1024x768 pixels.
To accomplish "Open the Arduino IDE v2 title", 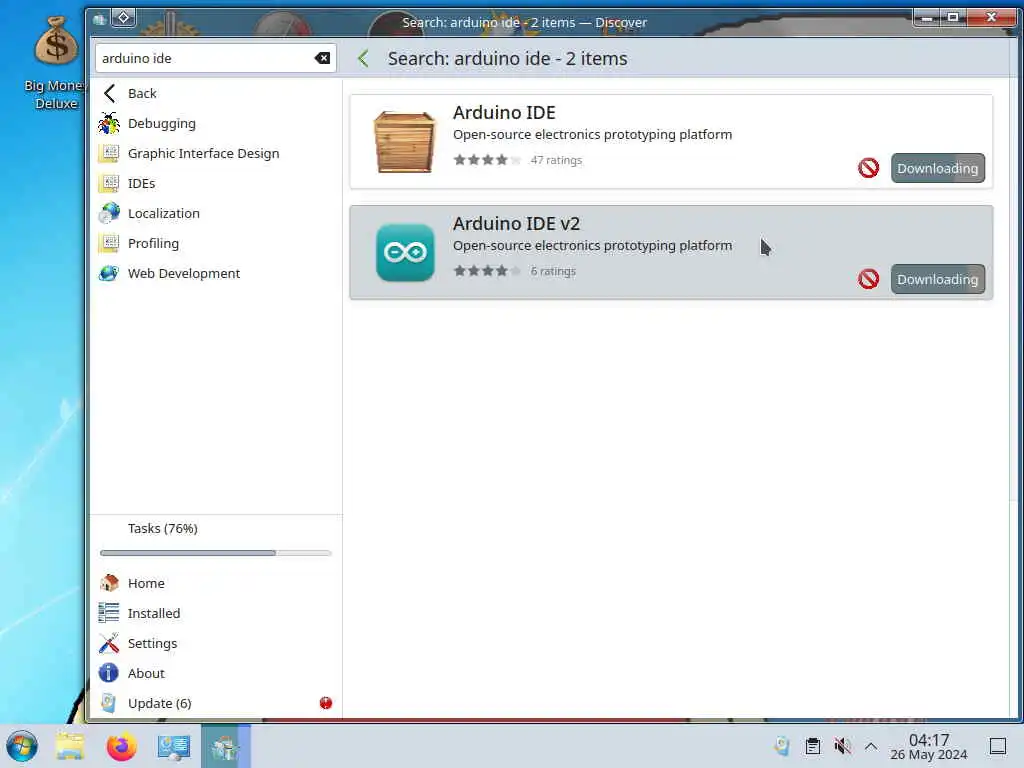I will click(x=516, y=223).
